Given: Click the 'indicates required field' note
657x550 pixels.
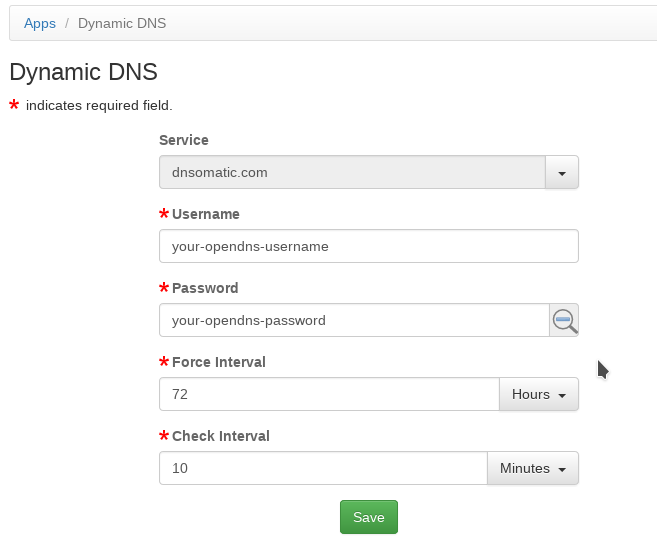Looking at the screenshot, I should (x=99, y=106).
